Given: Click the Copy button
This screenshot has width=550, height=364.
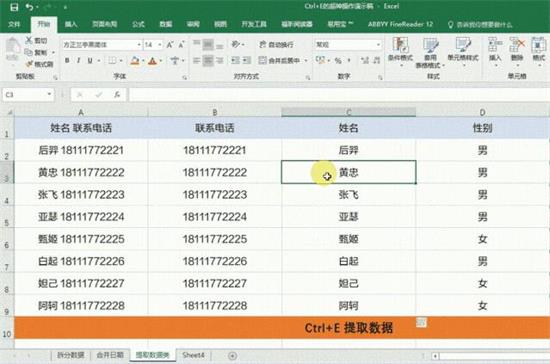Looking at the screenshot, I should 36,52.
